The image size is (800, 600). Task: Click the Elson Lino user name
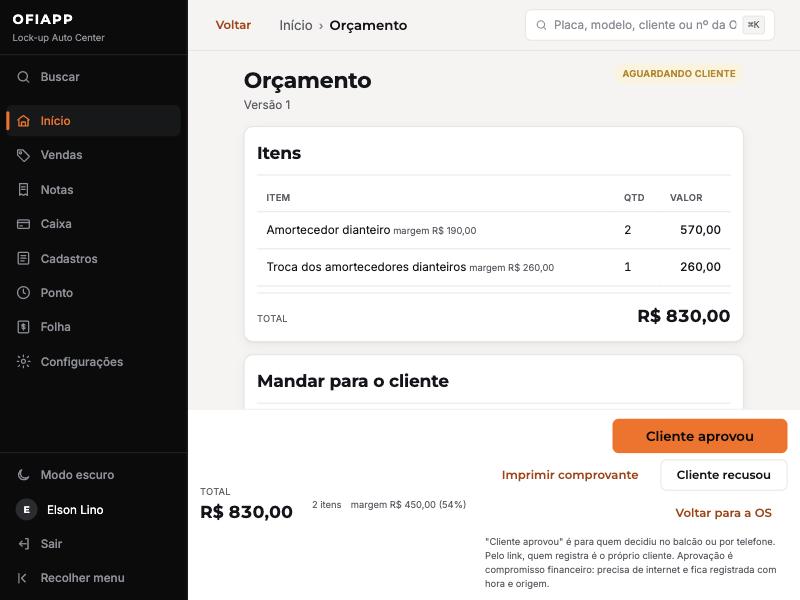(75, 510)
